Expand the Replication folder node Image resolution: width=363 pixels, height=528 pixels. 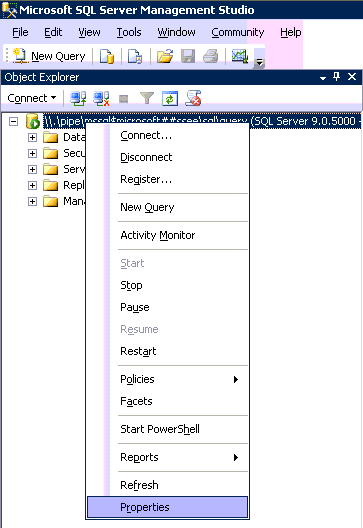[32, 185]
